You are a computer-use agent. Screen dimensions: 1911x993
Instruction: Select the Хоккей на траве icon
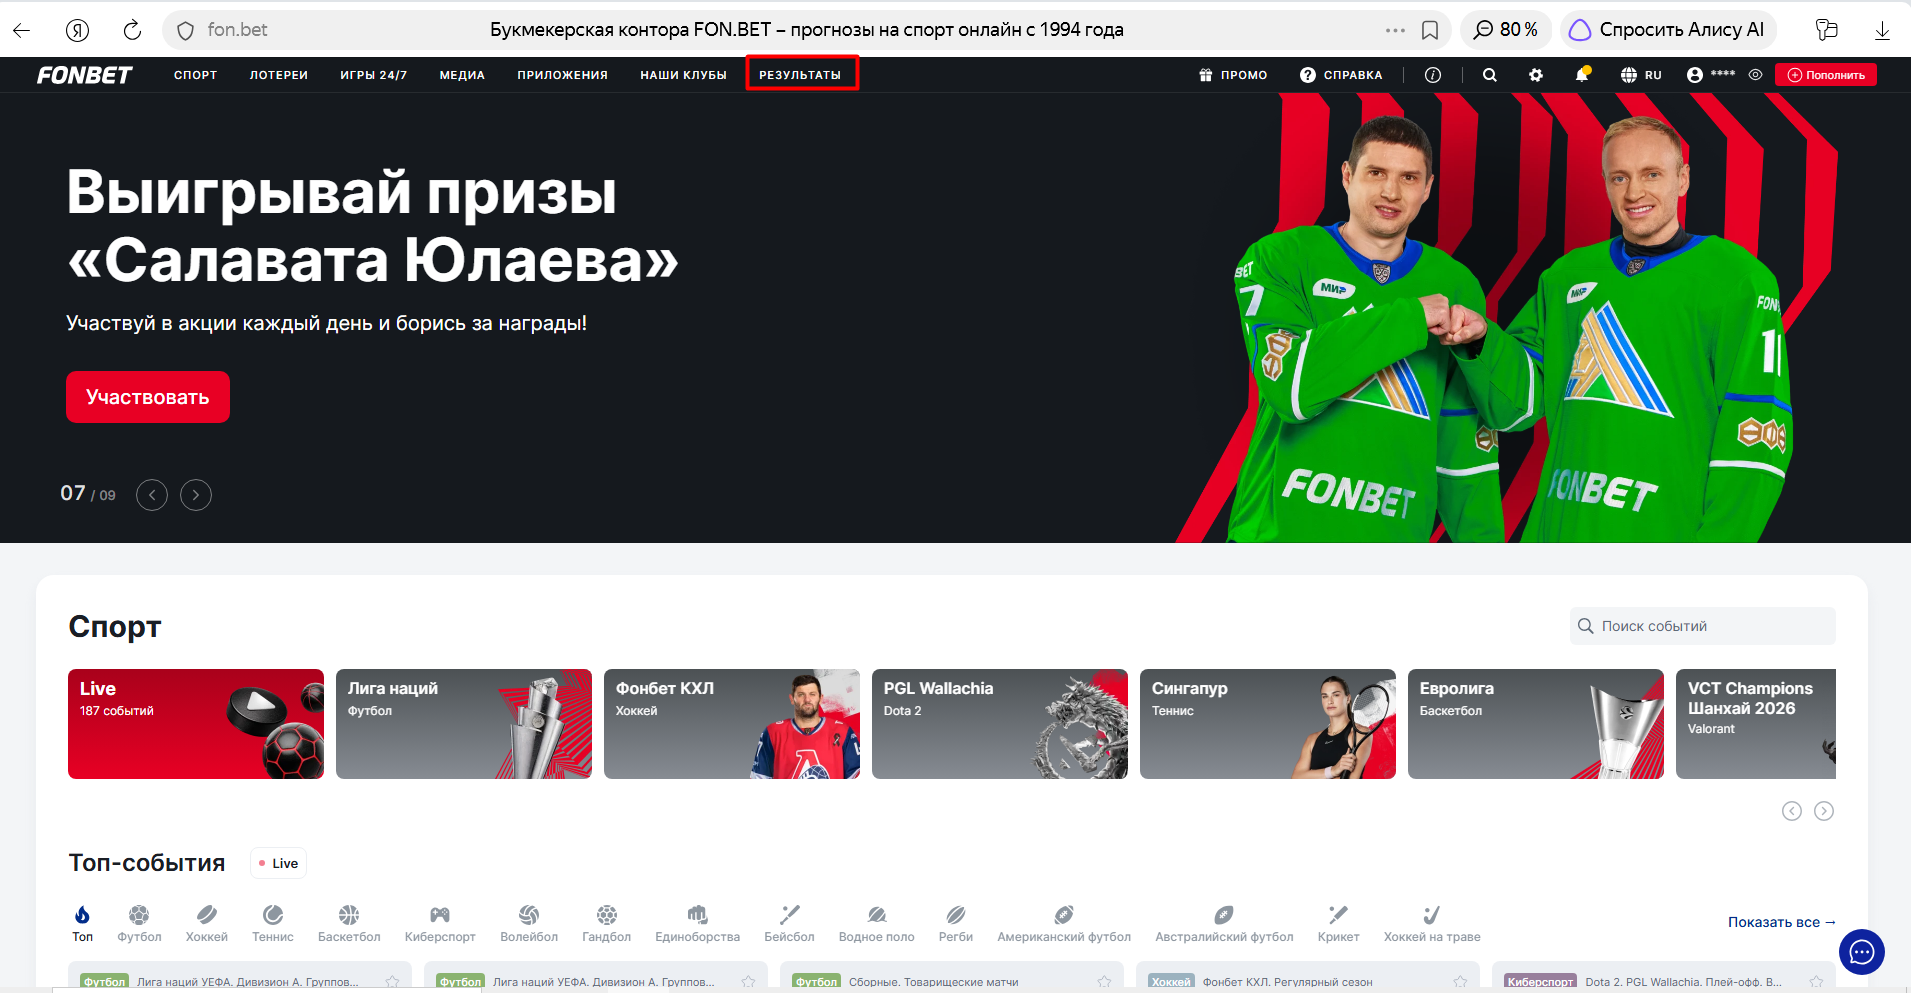[1432, 923]
